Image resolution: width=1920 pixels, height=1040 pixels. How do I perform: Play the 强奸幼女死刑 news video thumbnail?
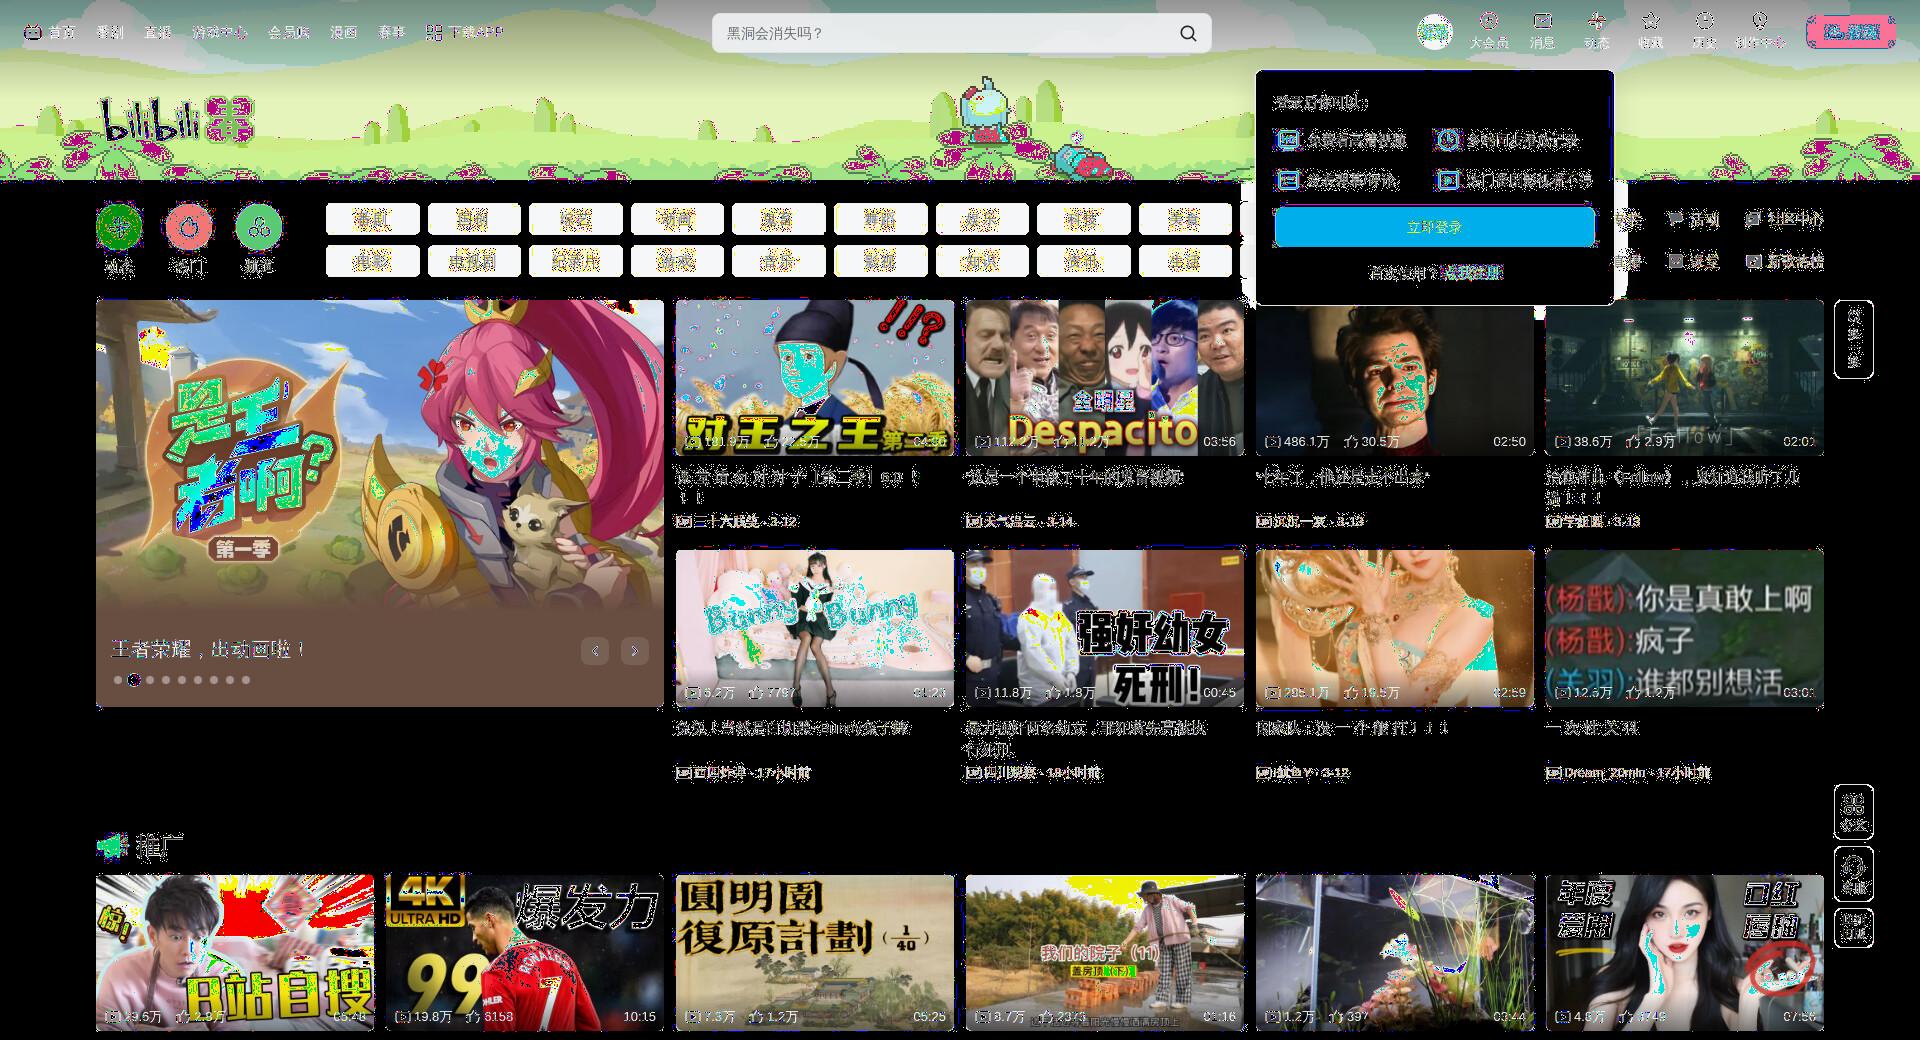tap(1105, 628)
